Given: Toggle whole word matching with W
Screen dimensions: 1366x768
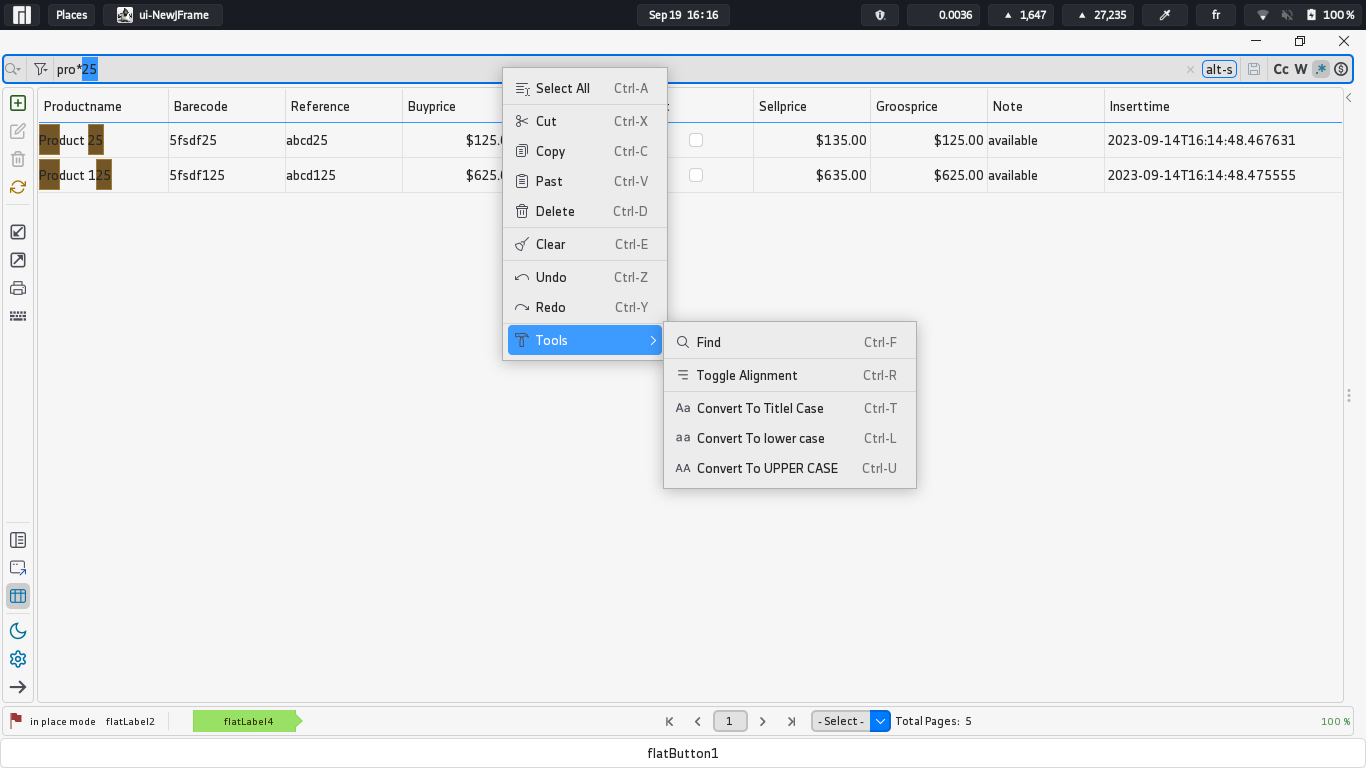Looking at the screenshot, I should (x=1301, y=69).
